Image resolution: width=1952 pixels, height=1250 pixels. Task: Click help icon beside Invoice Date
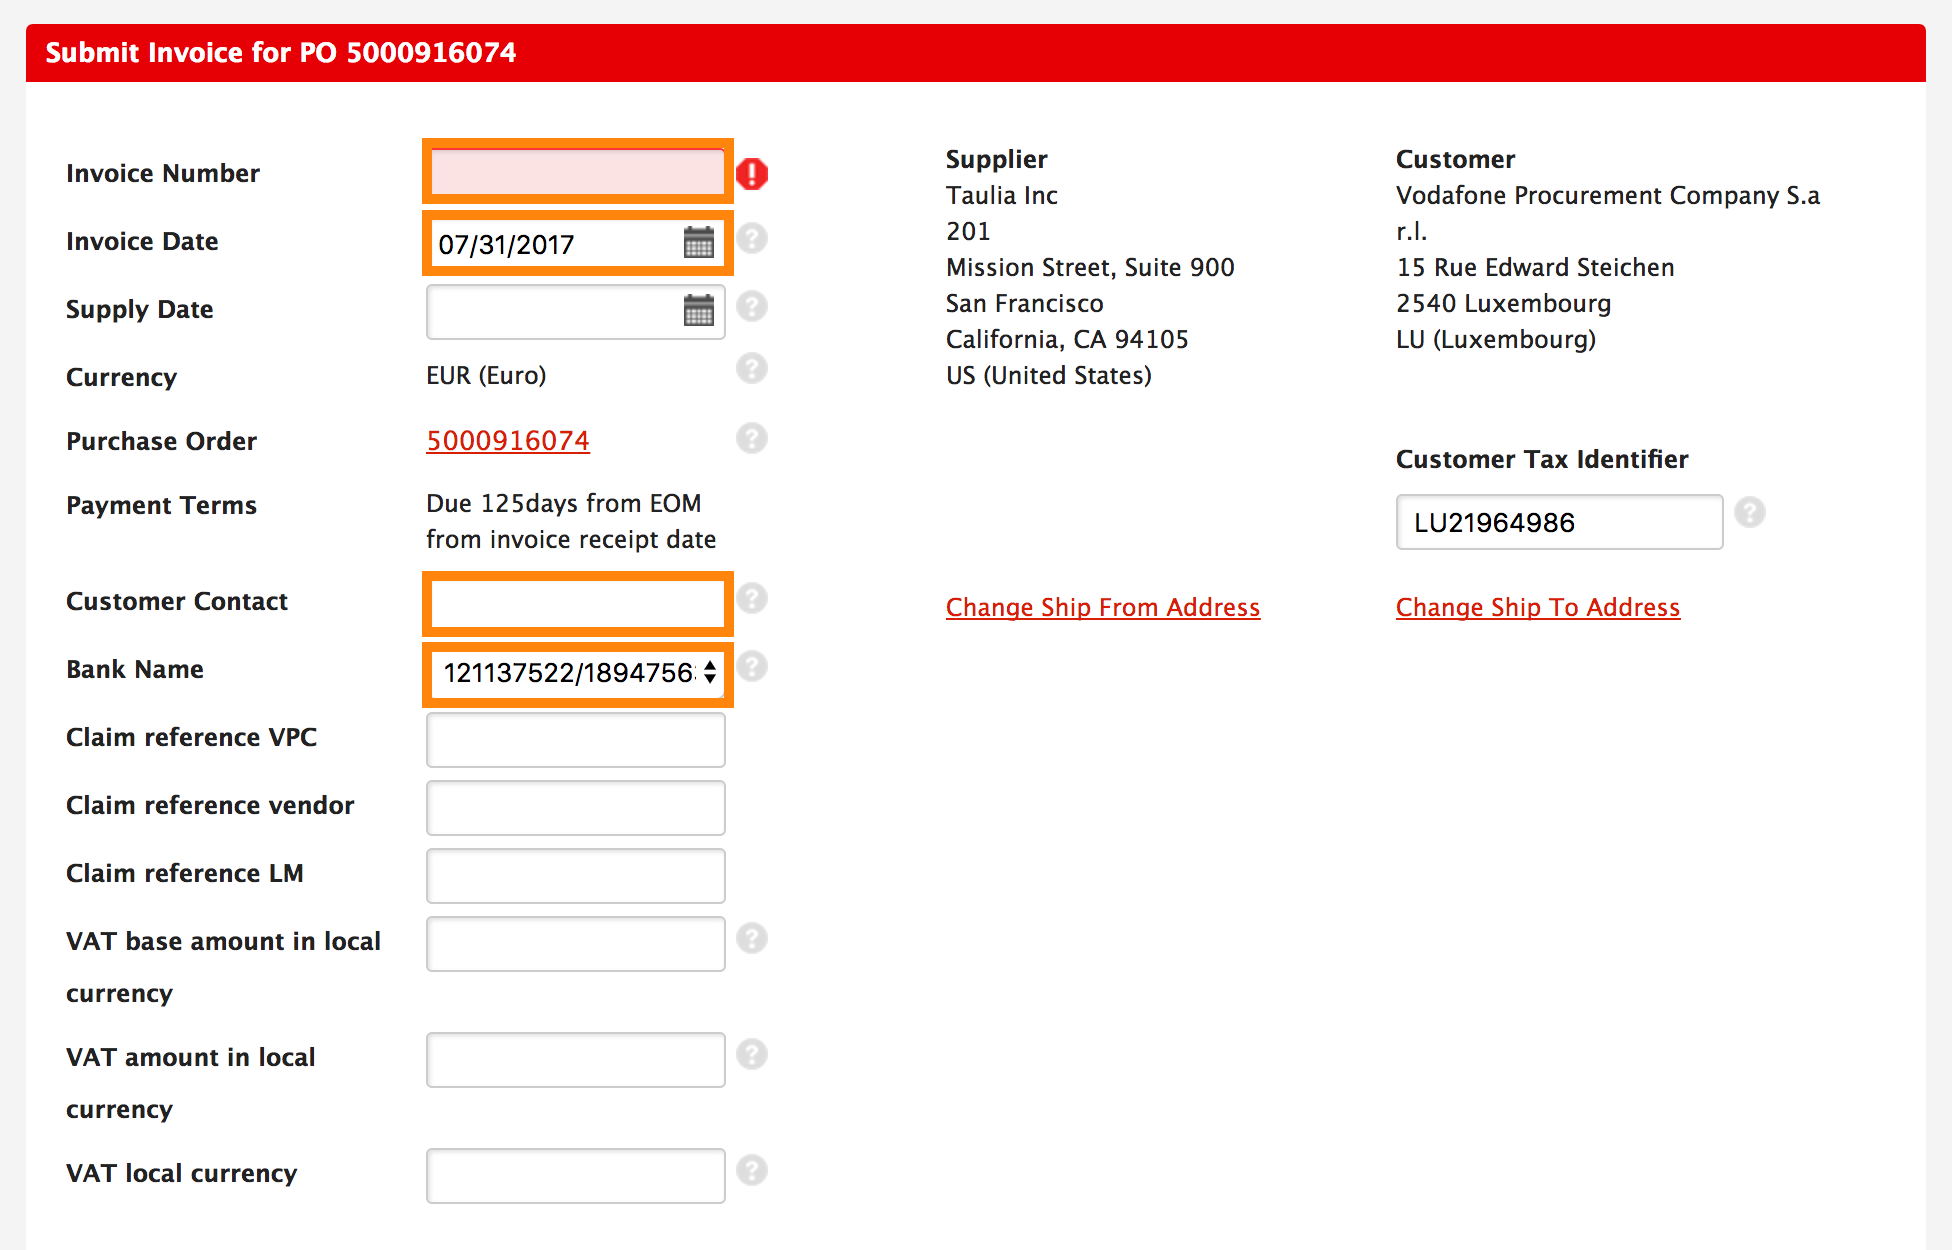752,239
